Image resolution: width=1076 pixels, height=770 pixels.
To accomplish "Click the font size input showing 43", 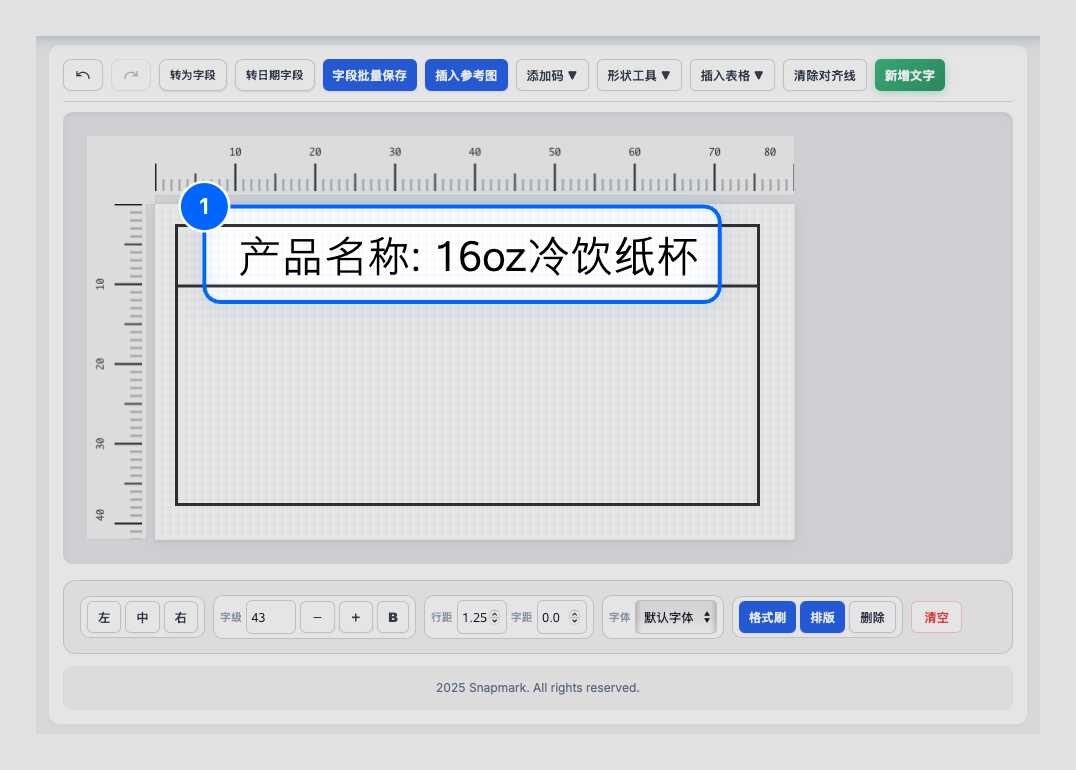I will click(268, 617).
